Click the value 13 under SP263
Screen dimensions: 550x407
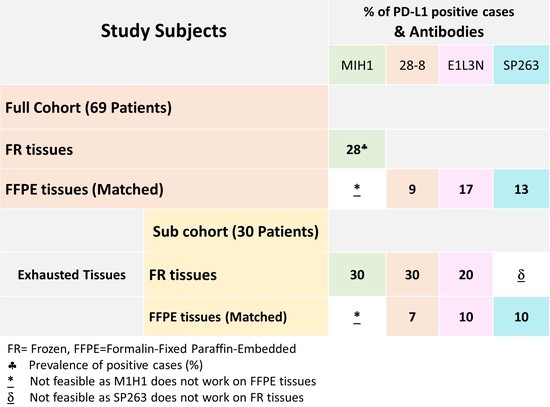[x=521, y=189]
